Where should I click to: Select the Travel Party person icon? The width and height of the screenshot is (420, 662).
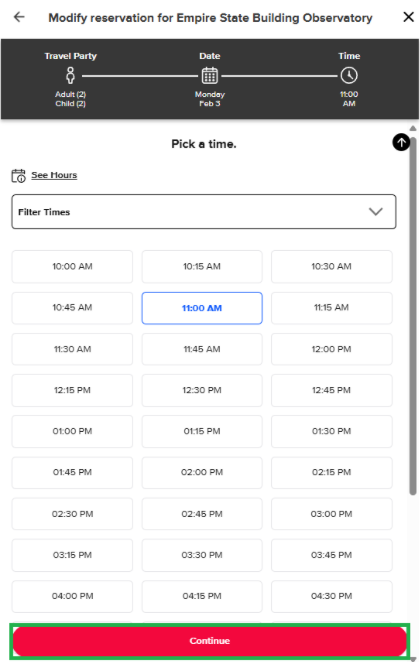pos(70,75)
